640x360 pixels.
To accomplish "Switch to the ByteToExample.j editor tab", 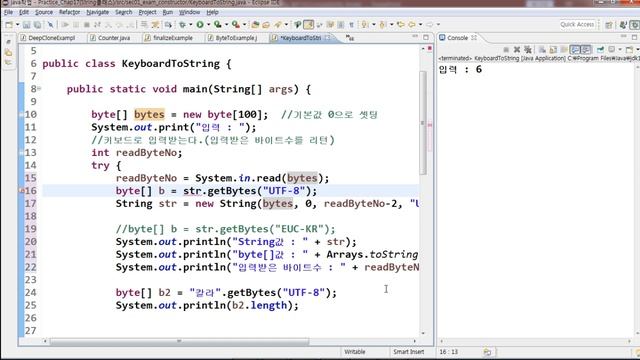I will 236,38.
